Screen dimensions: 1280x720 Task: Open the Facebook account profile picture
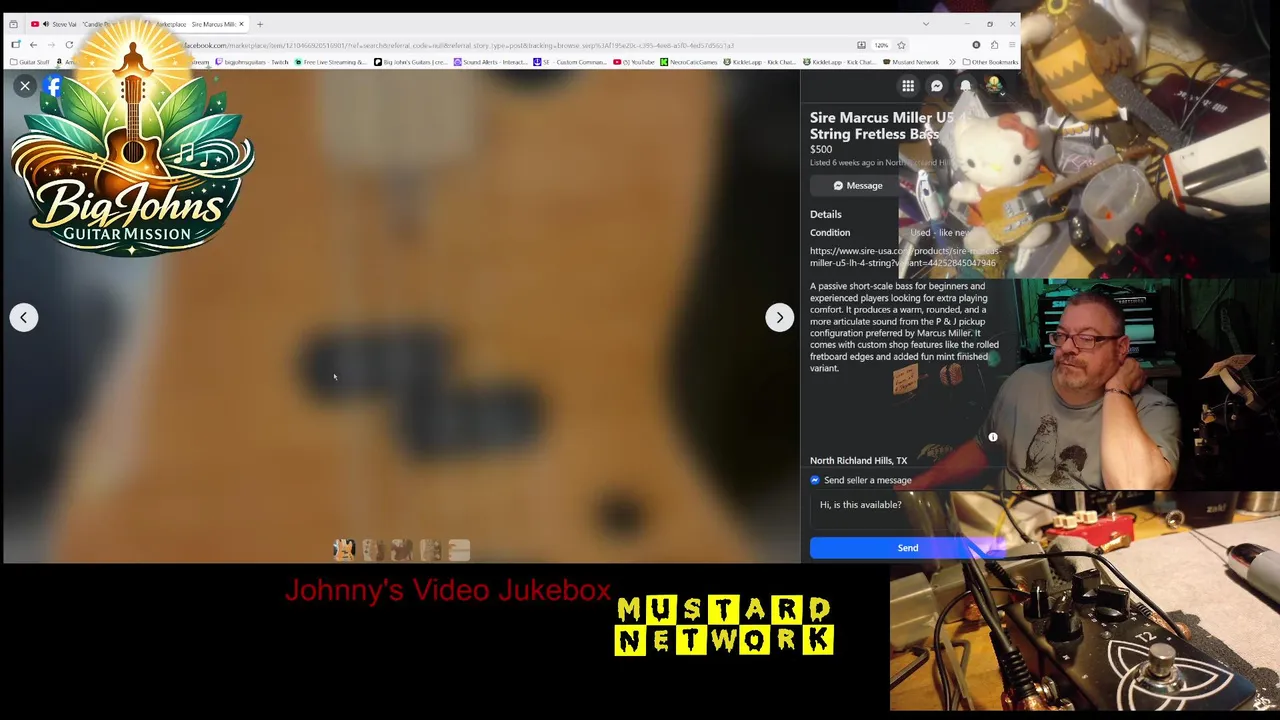994,86
